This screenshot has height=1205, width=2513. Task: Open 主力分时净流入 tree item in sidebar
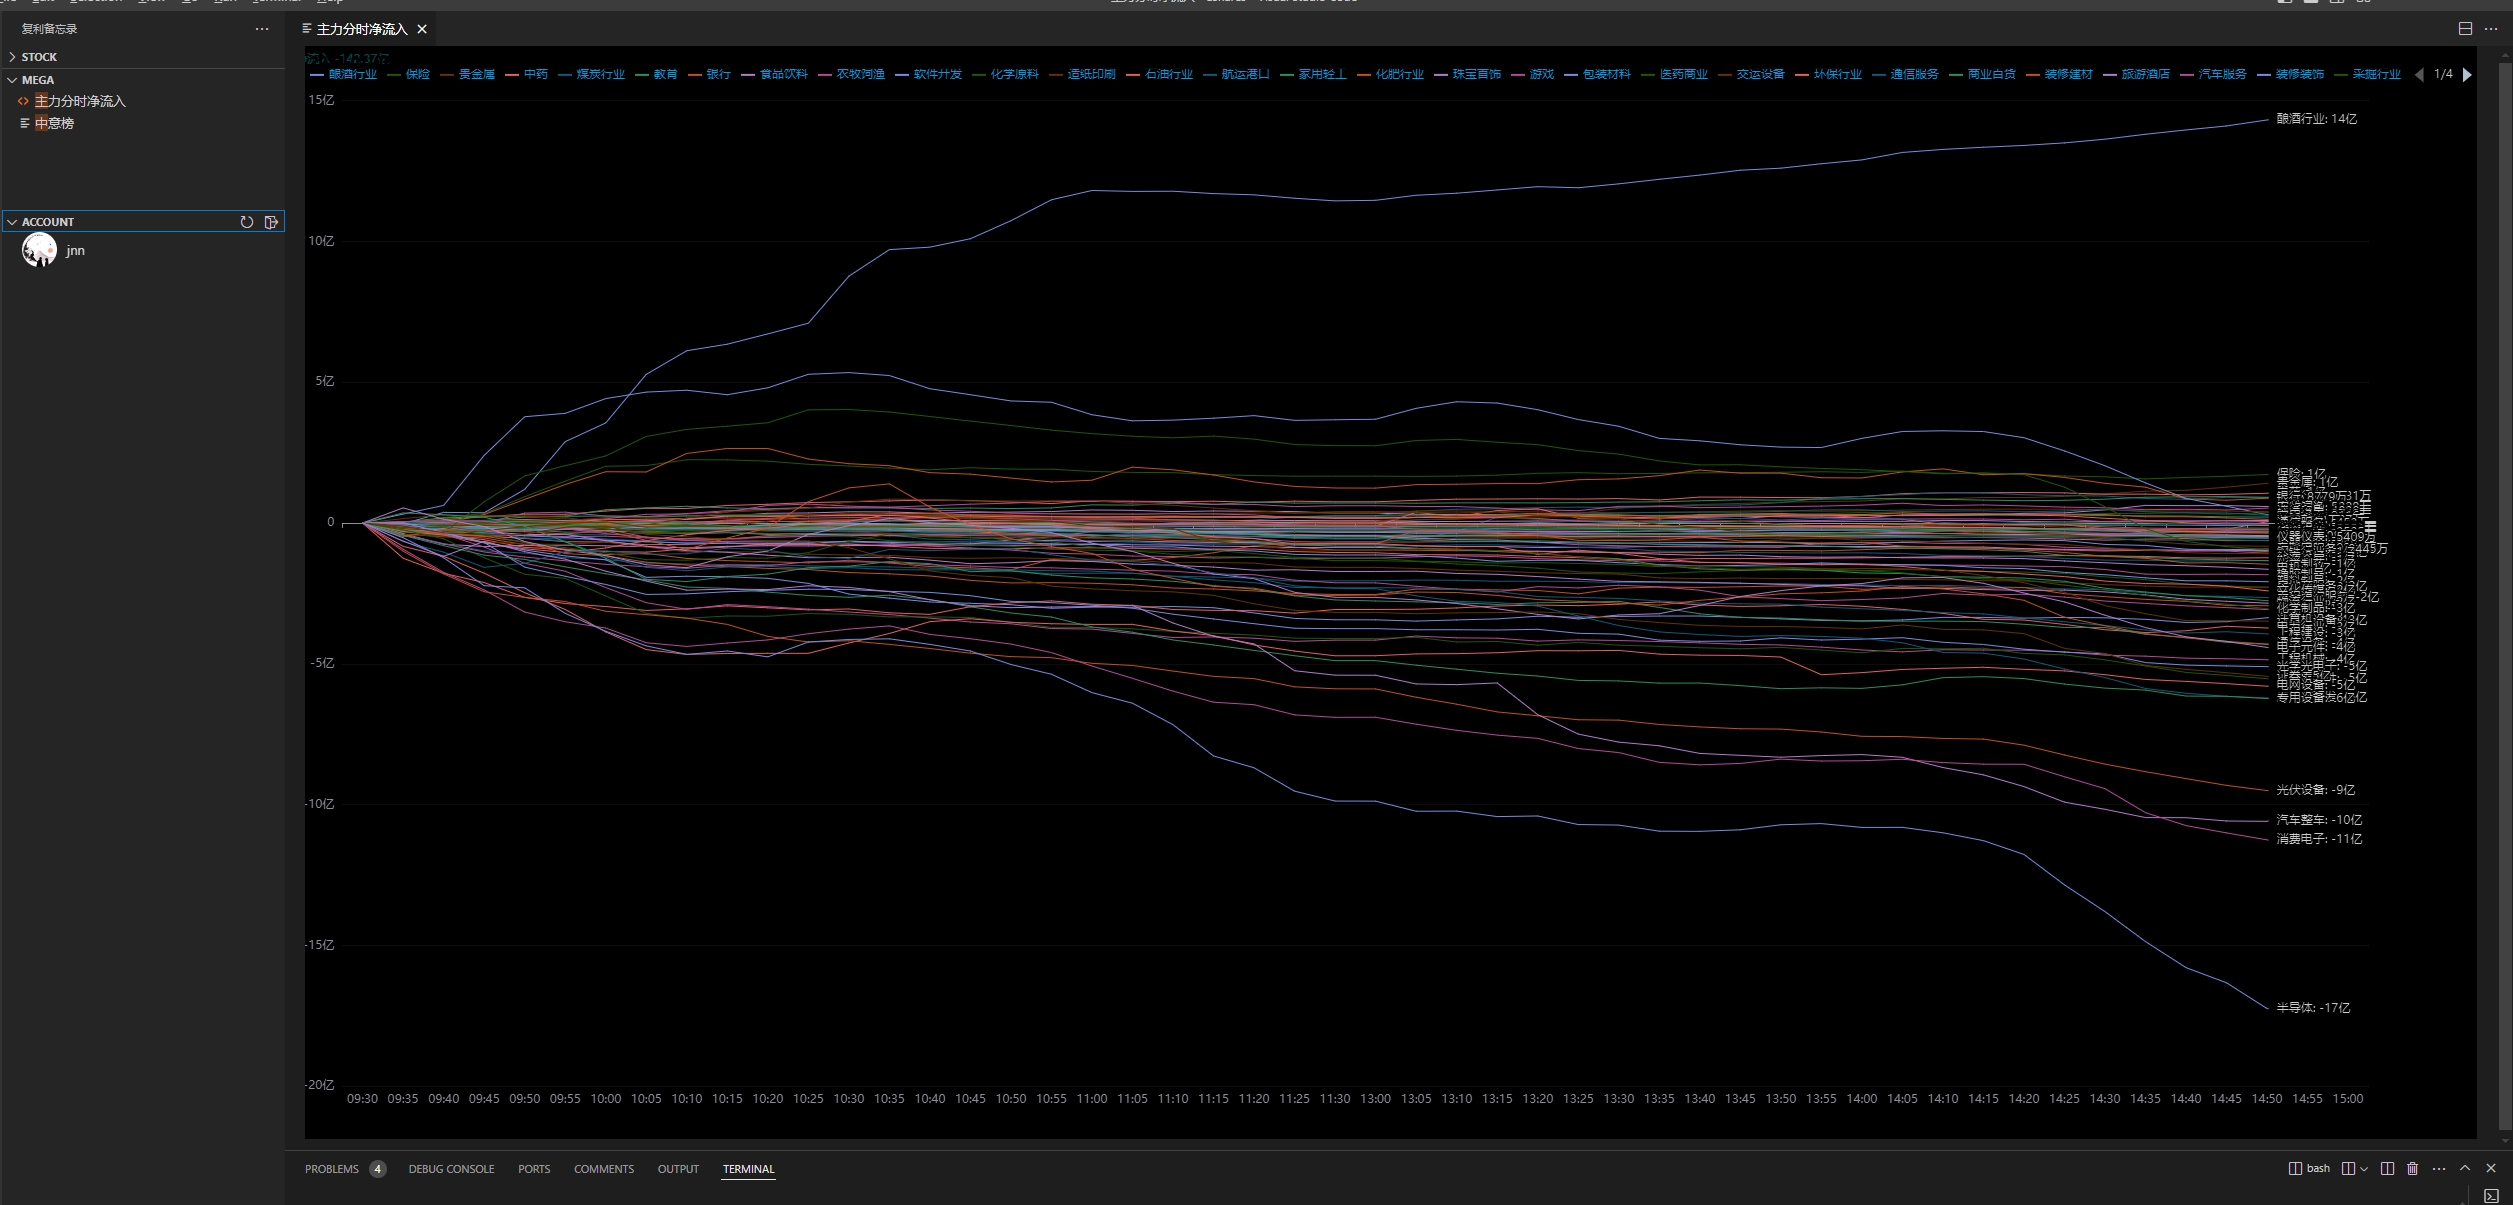[x=80, y=101]
